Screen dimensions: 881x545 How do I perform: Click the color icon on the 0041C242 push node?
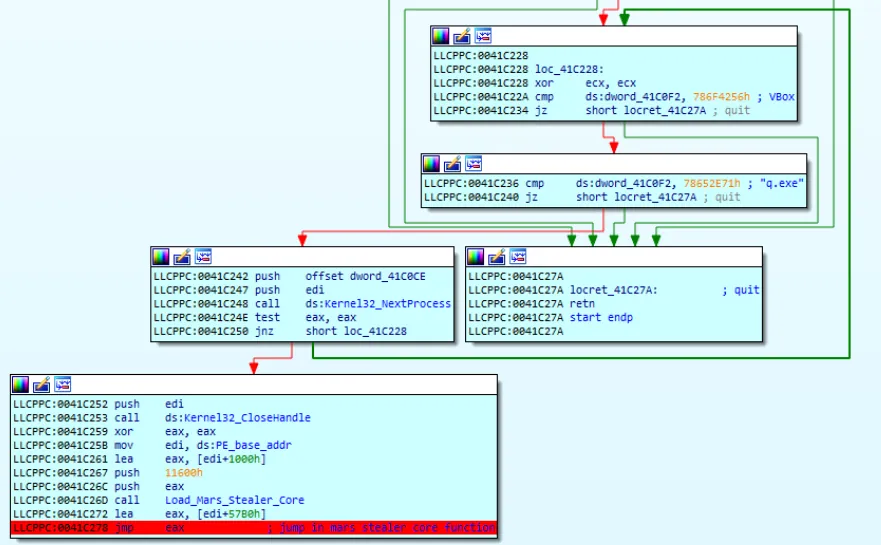pos(160,257)
